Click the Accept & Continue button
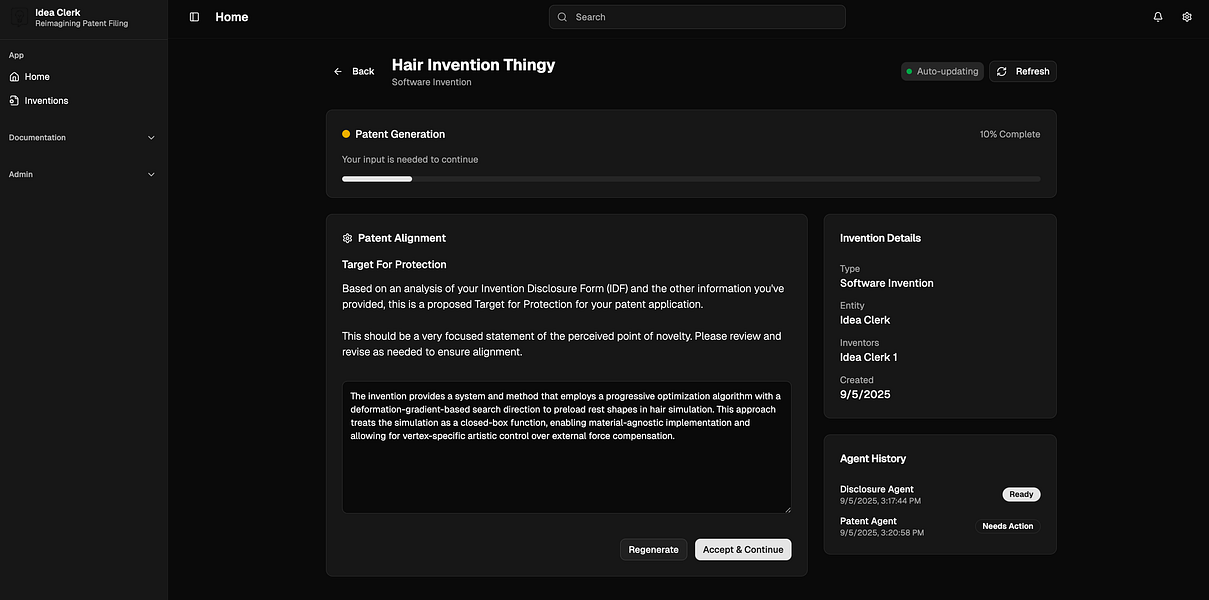1209x600 pixels. [743, 550]
